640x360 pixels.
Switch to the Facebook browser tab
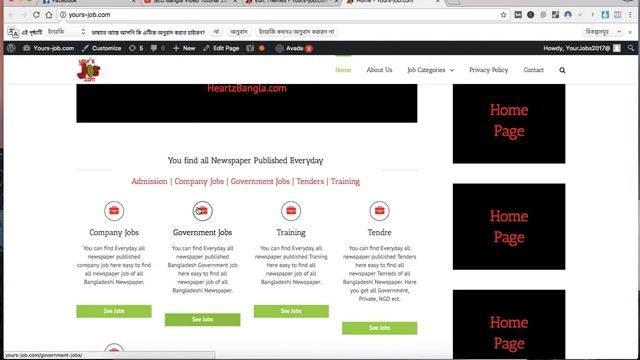(x=89, y=2)
